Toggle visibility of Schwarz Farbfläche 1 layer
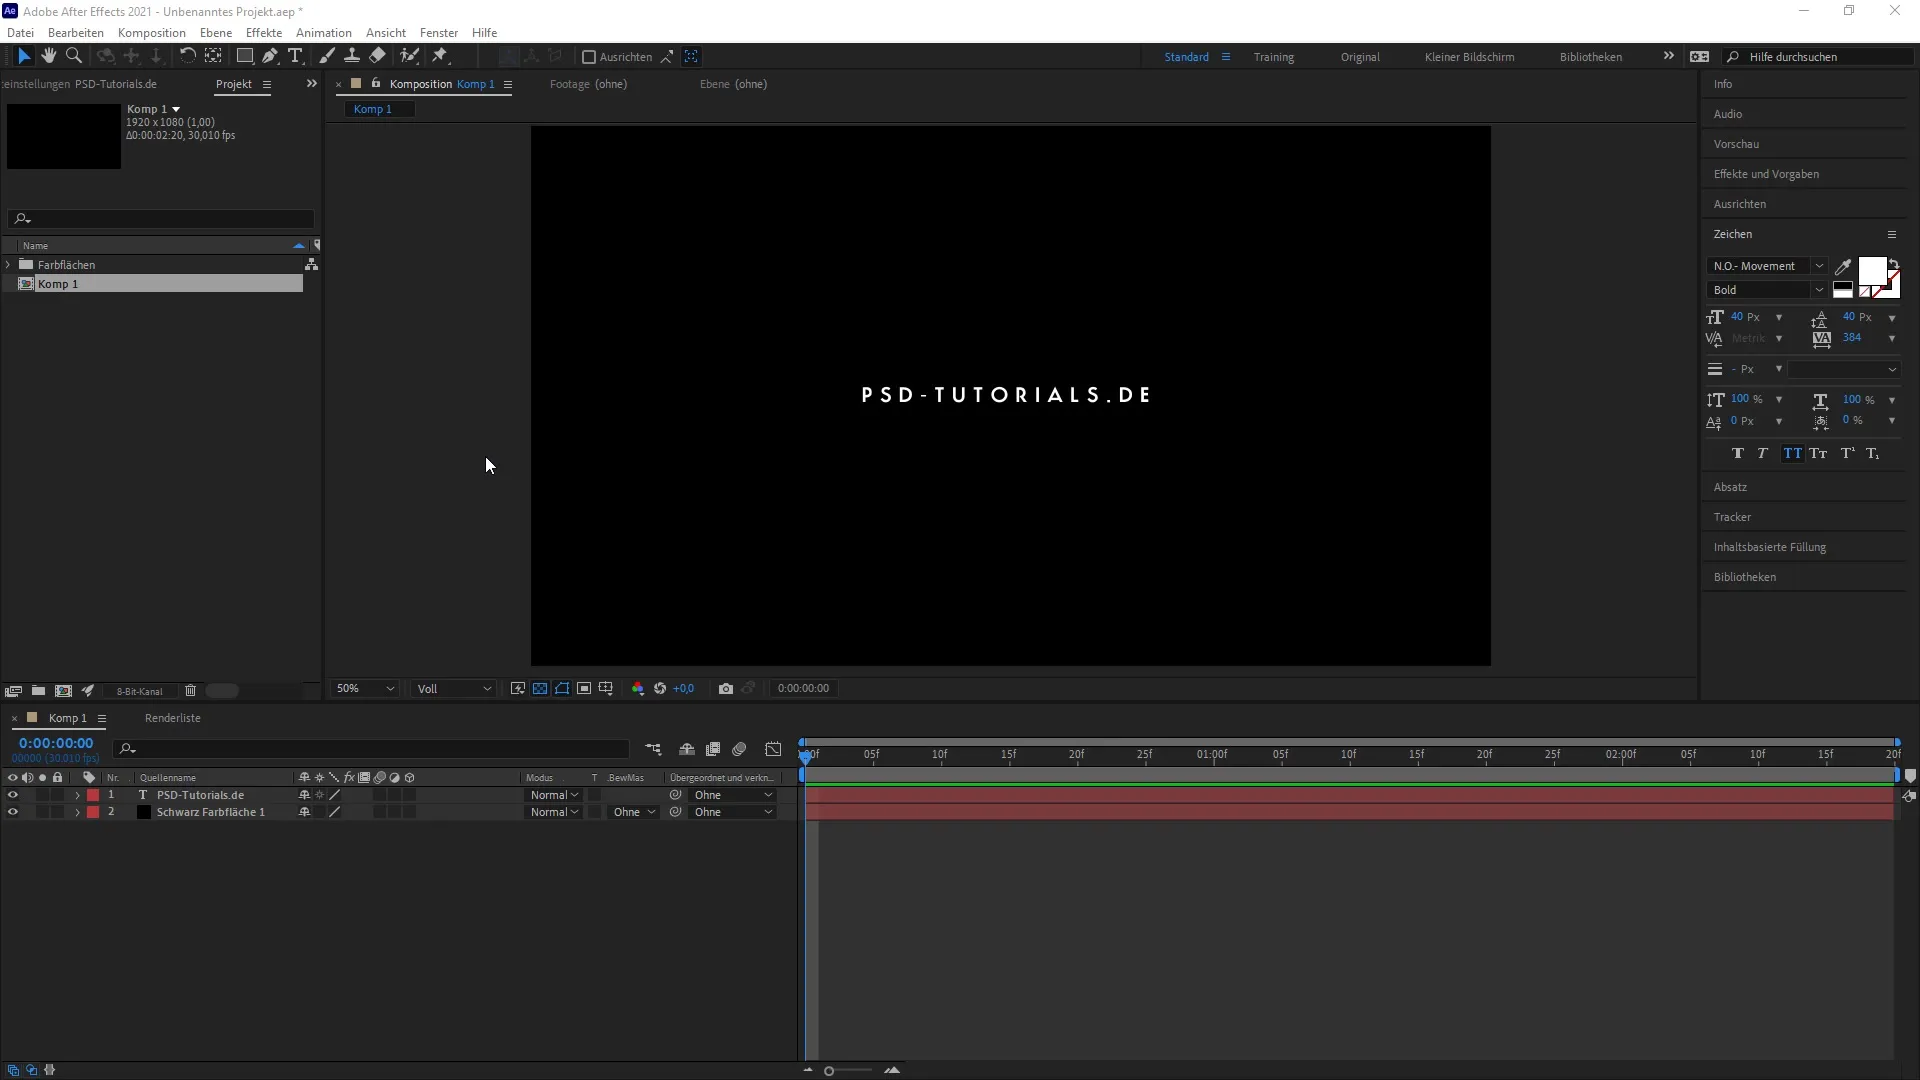The image size is (1920, 1080). point(12,812)
